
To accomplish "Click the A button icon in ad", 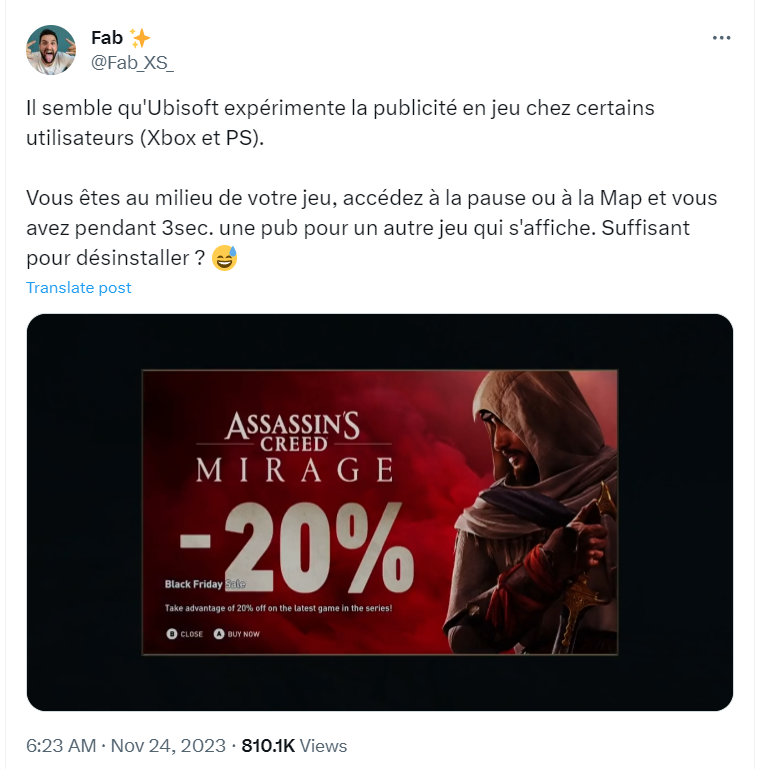I will [219, 634].
